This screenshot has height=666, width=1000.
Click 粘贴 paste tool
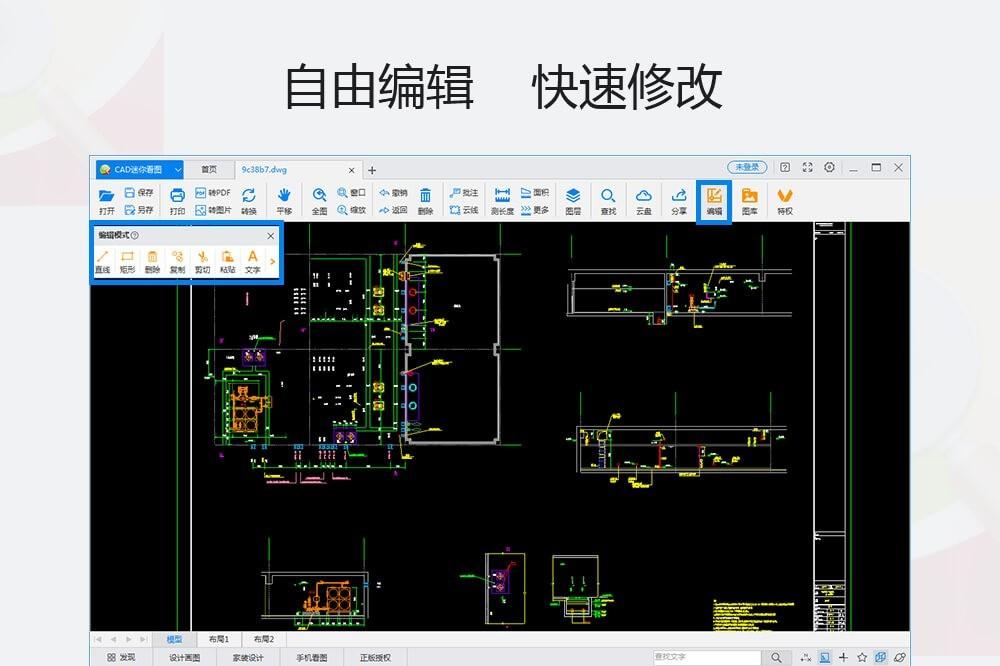pos(228,262)
